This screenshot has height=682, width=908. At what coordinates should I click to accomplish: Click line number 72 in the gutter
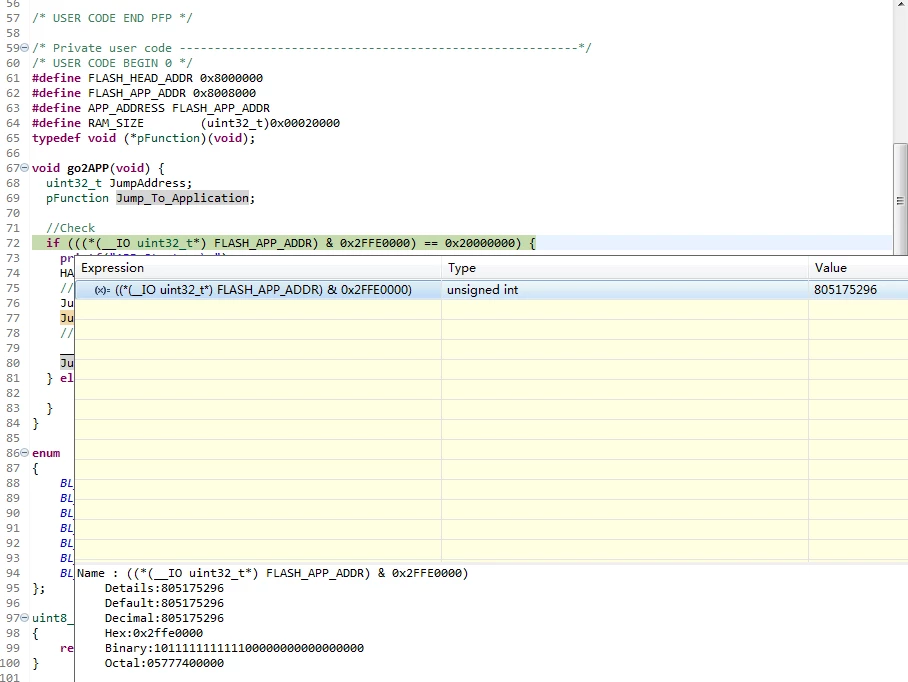tap(13, 243)
